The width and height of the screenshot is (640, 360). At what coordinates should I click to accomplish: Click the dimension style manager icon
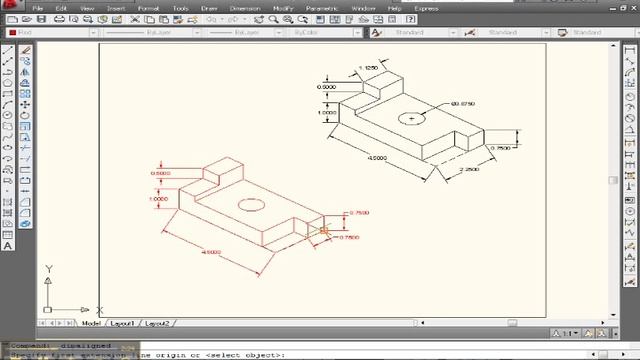tap(470, 33)
